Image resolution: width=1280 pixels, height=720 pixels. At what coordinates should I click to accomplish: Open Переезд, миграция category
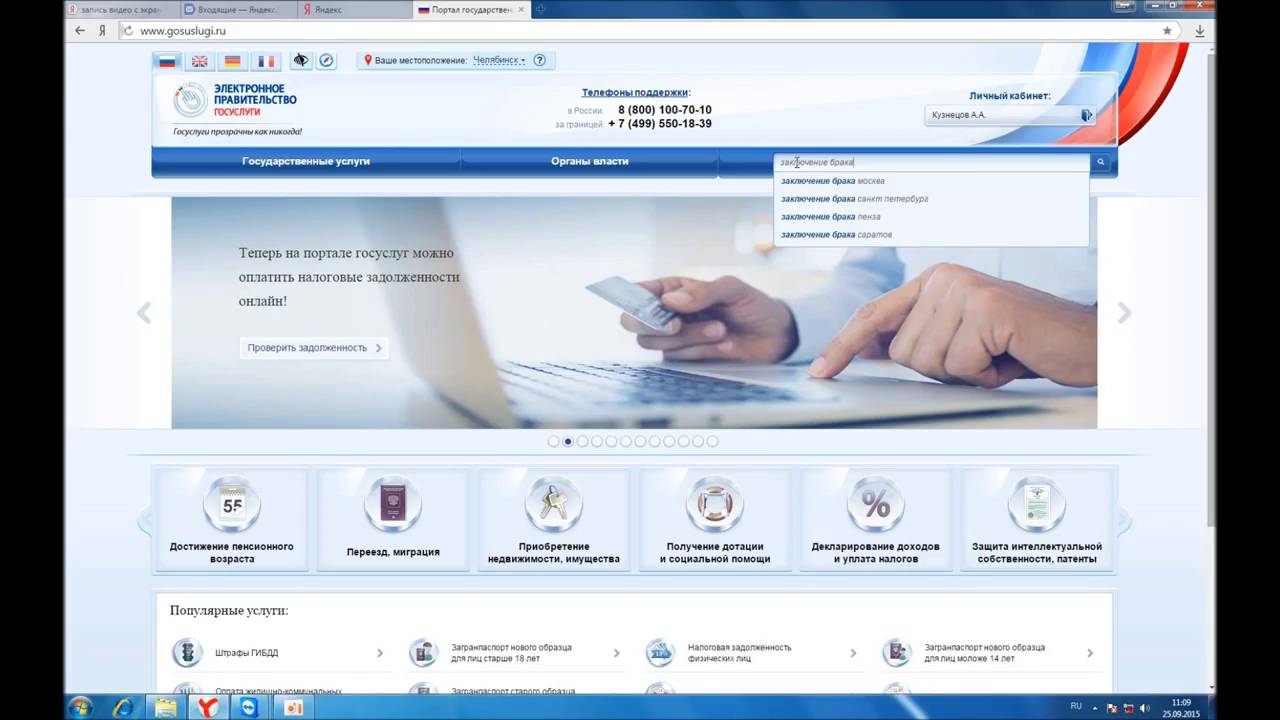tap(393, 521)
